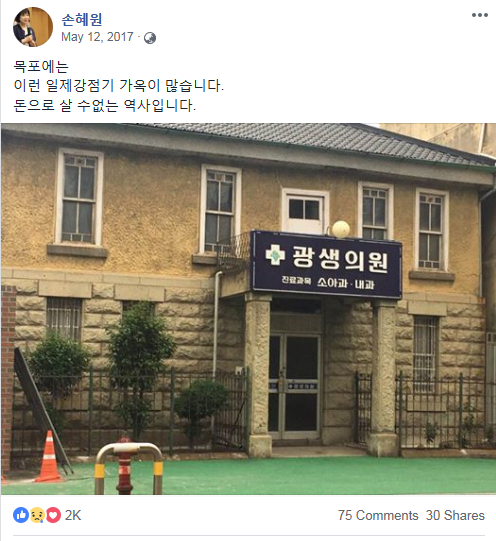Visit the 손혜원 profile name link
This screenshot has height=541, width=496.
pyautogui.click(x=82, y=20)
